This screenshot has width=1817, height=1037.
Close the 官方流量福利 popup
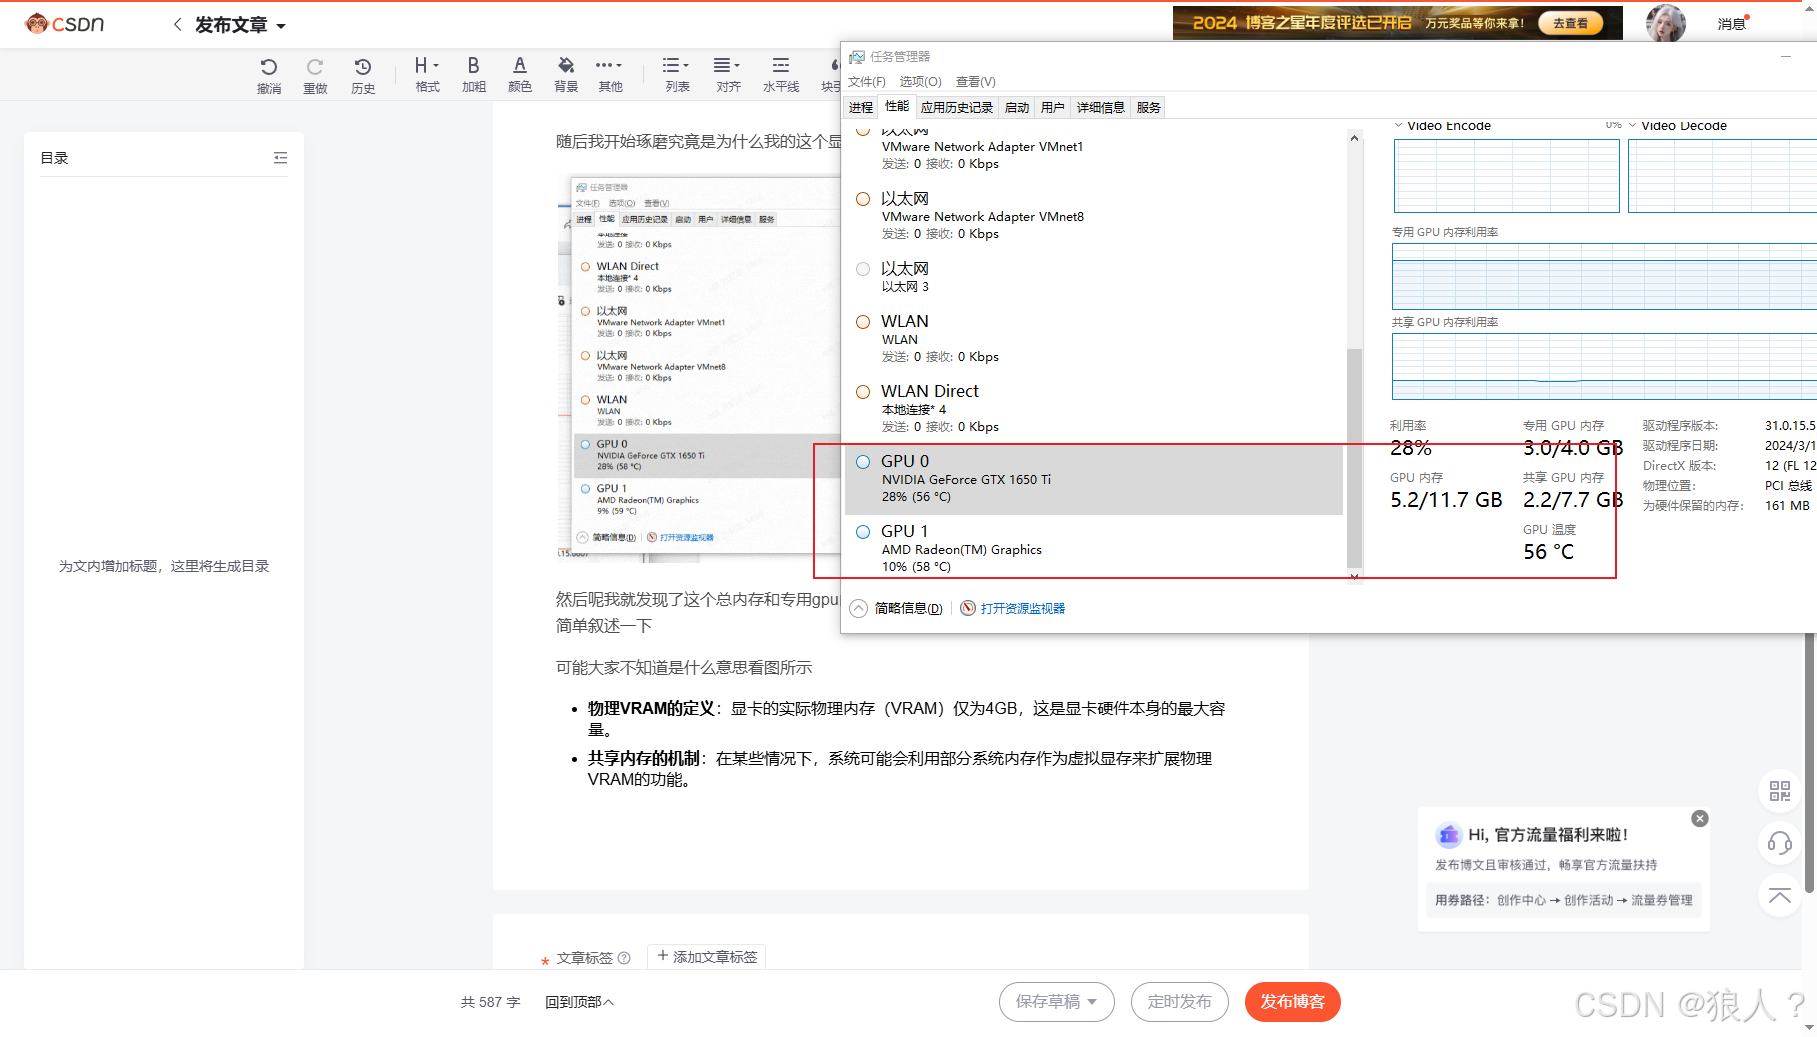(1699, 818)
